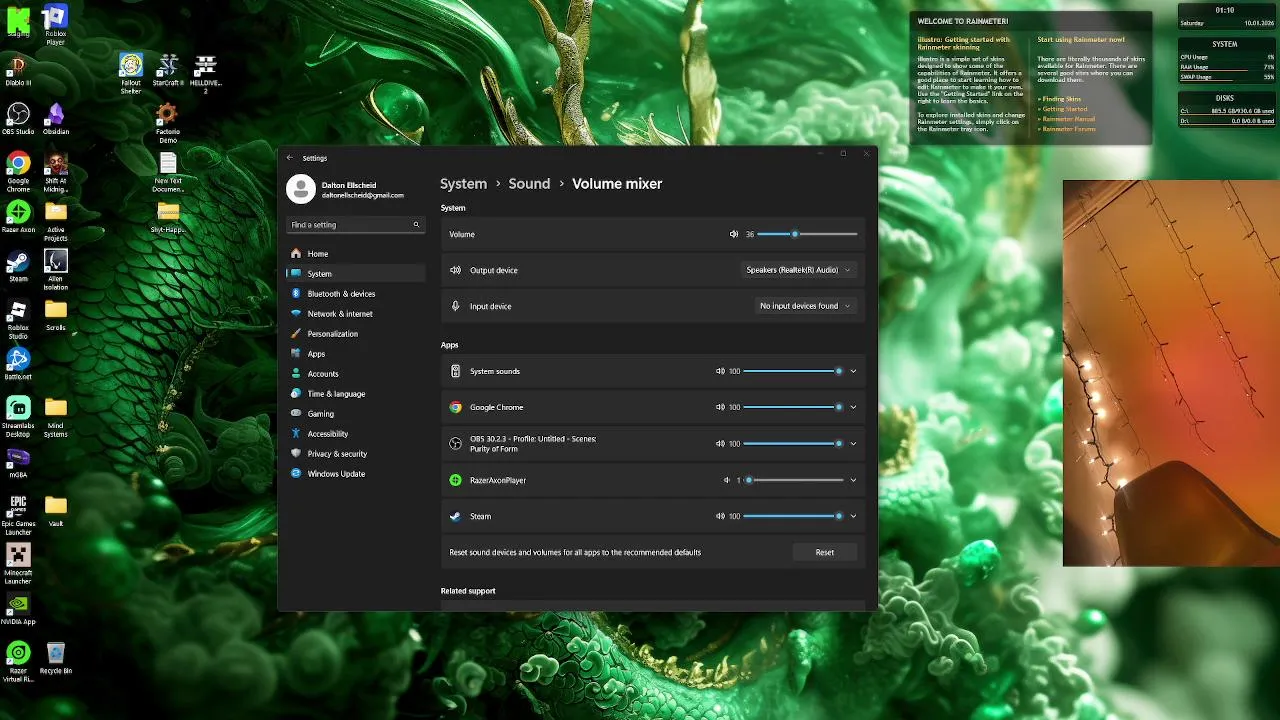Mute the System sounds speaker icon

click(720, 371)
